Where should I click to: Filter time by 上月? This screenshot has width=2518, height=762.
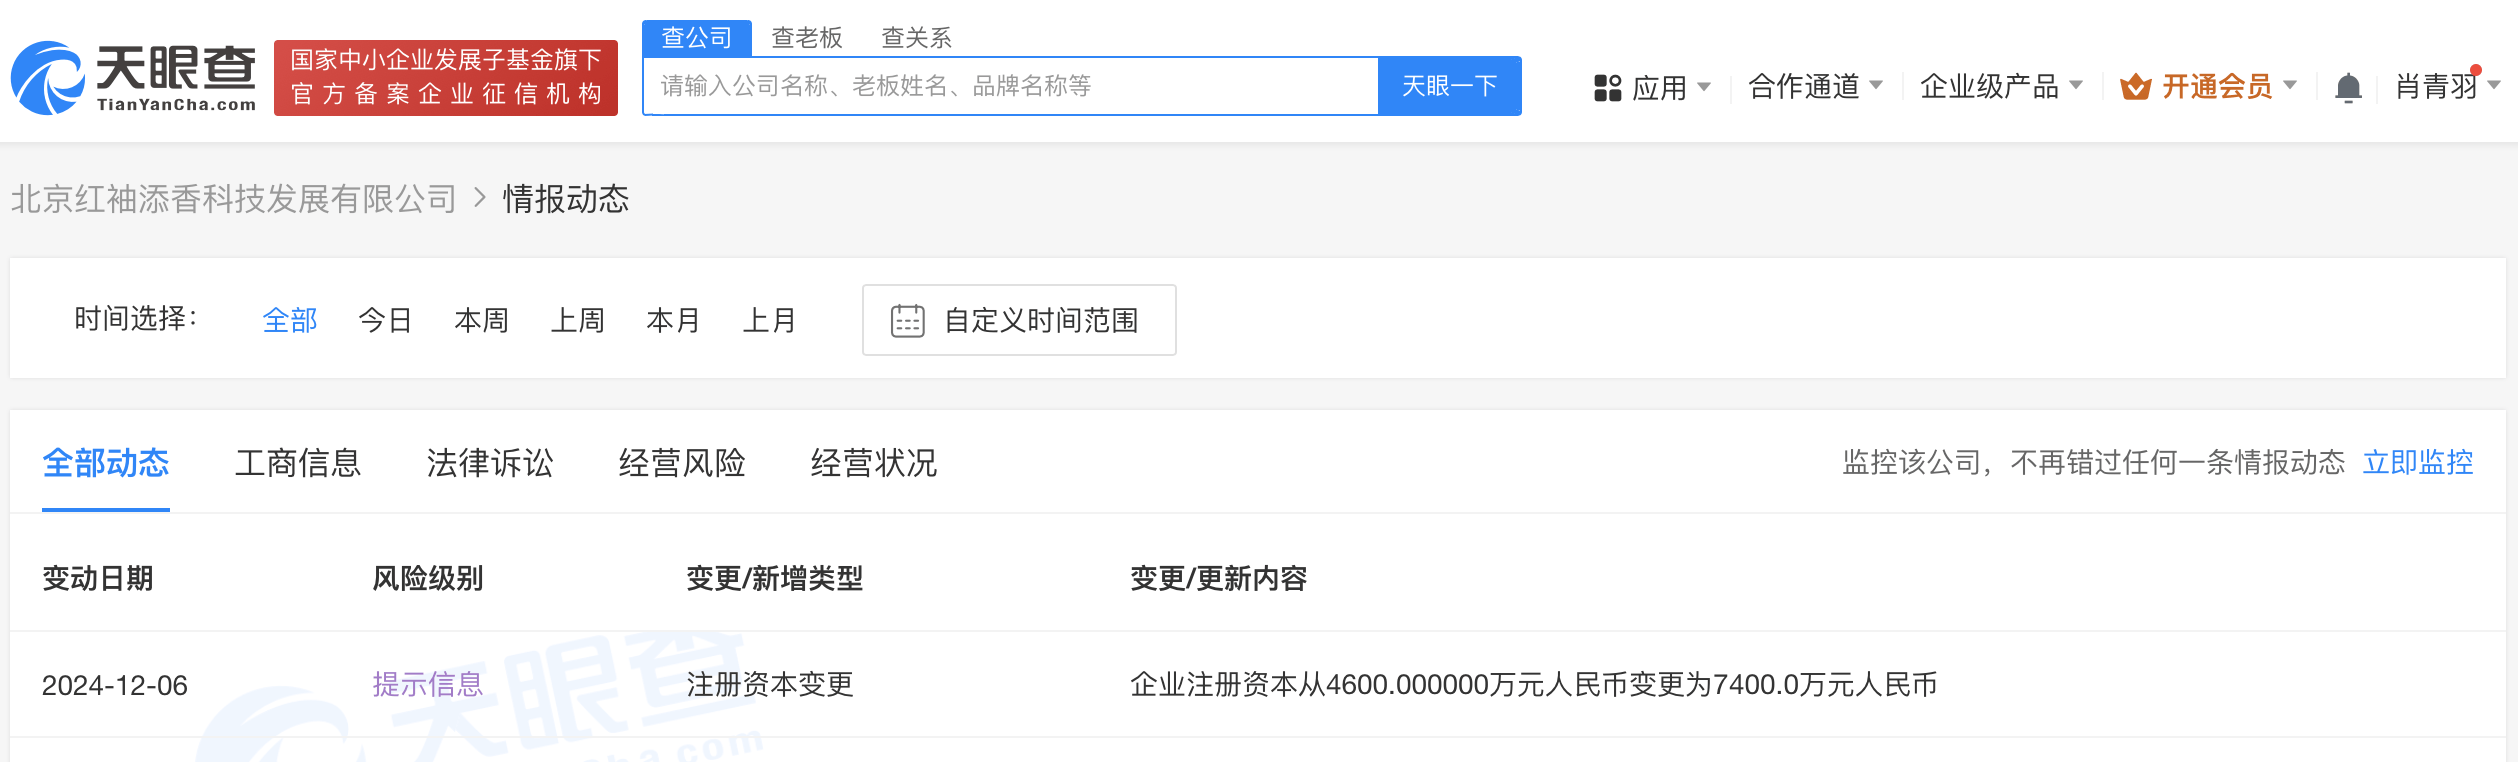(770, 320)
